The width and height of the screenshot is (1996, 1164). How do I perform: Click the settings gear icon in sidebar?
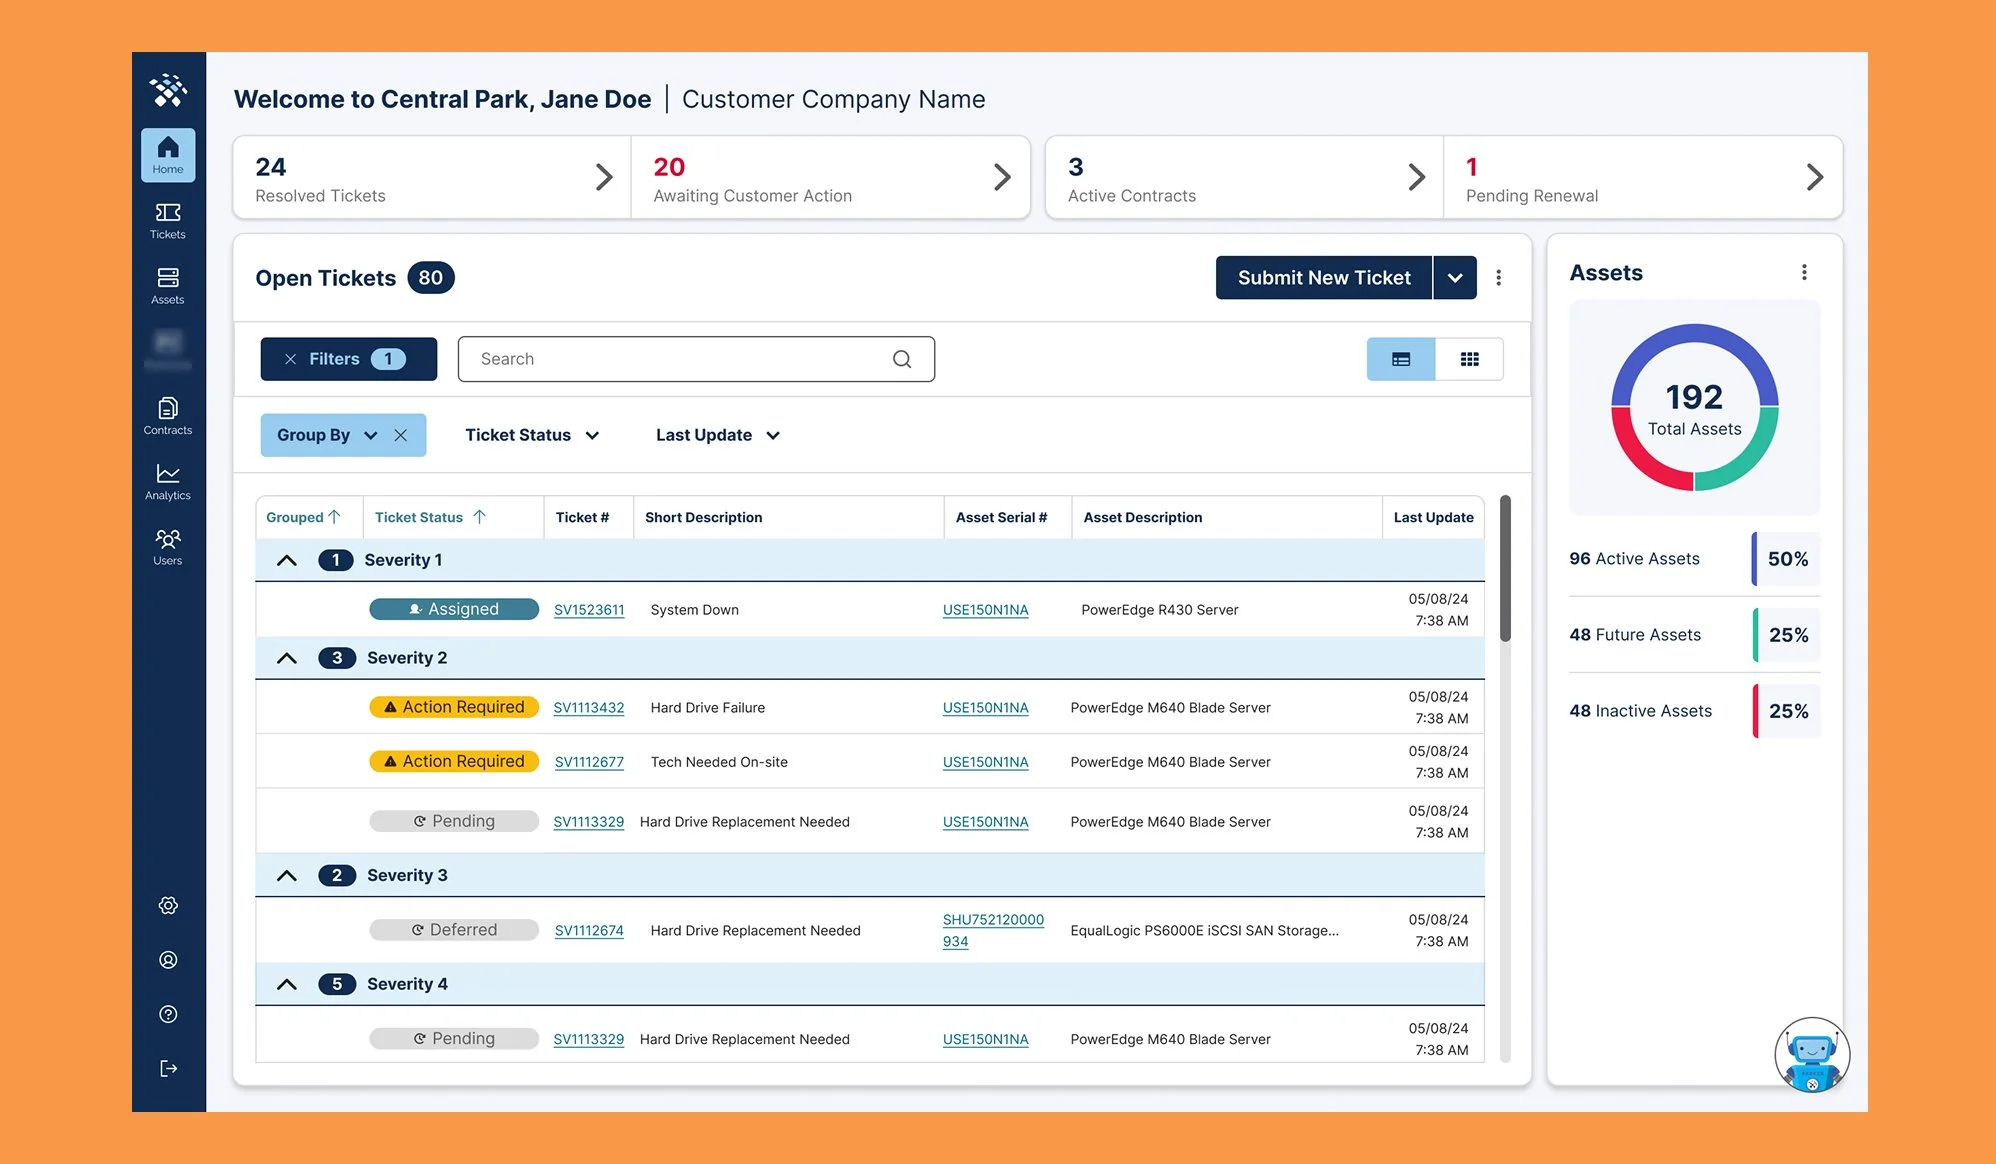point(168,905)
